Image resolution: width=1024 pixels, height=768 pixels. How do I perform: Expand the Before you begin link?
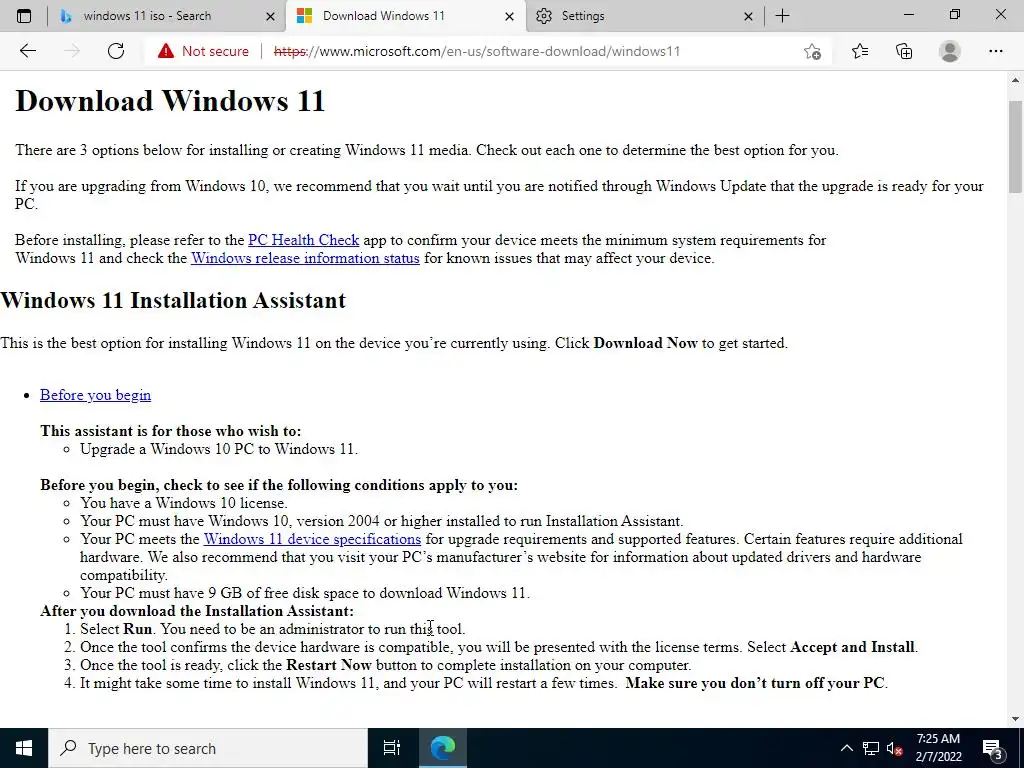tap(95, 395)
